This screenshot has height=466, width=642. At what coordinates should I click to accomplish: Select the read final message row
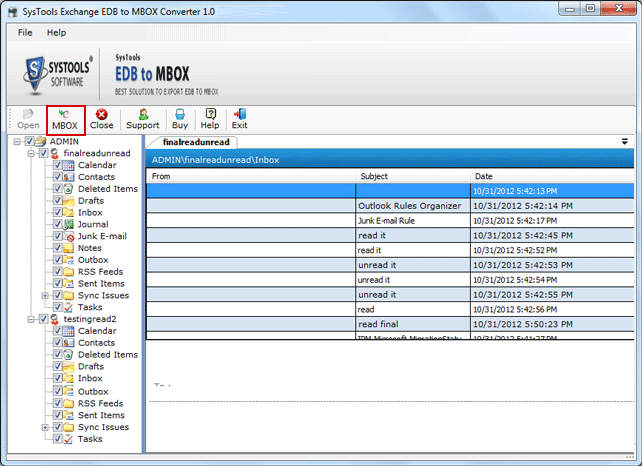(x=390, y=324)
